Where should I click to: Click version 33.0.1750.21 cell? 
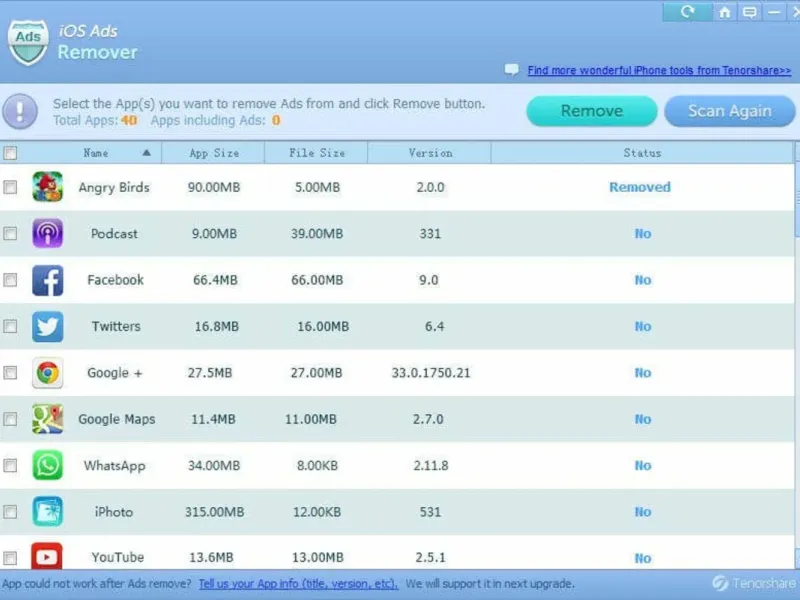pyautogui.click(x=431, y=373)
